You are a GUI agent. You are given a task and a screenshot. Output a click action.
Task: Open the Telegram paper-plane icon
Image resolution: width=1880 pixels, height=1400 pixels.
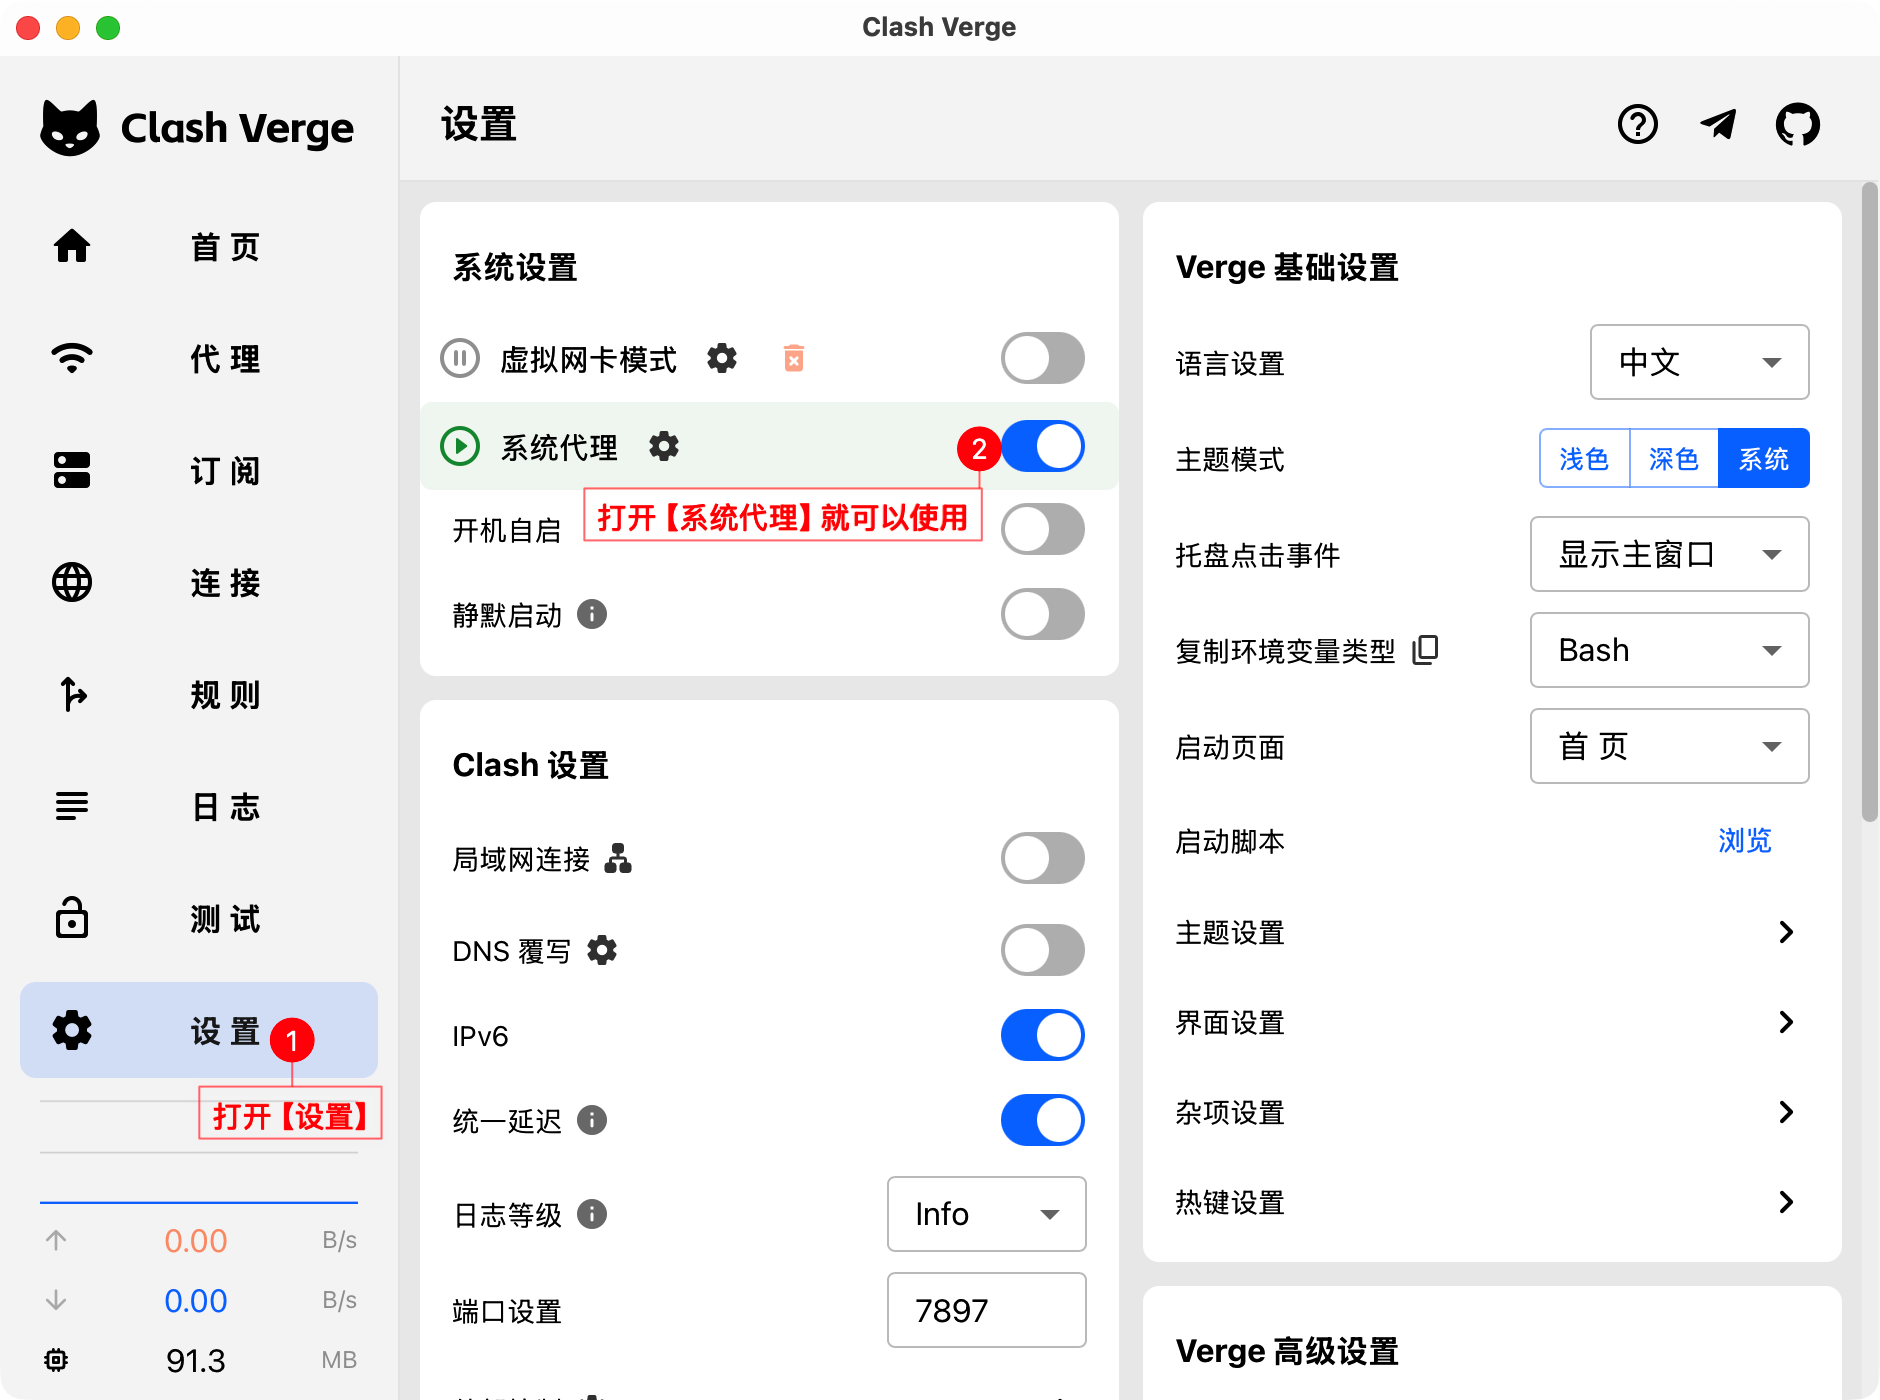(x=1718, y=125)
